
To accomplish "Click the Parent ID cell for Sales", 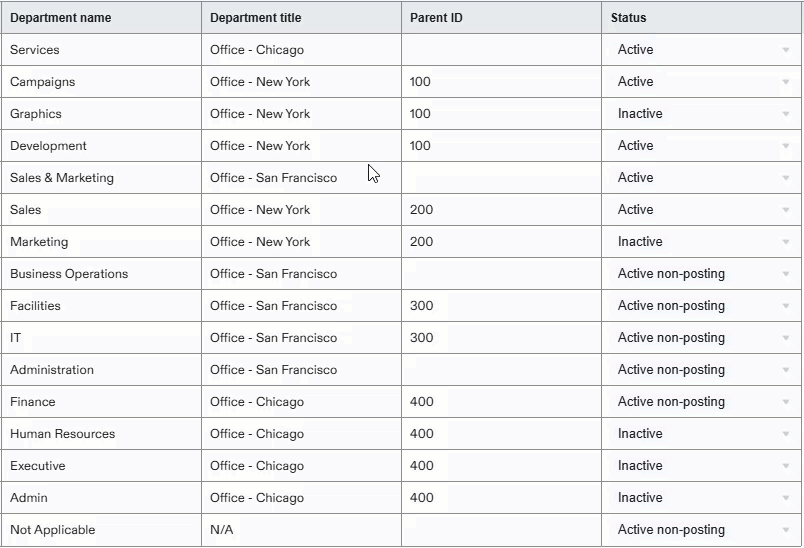I will tap(500, 210).
